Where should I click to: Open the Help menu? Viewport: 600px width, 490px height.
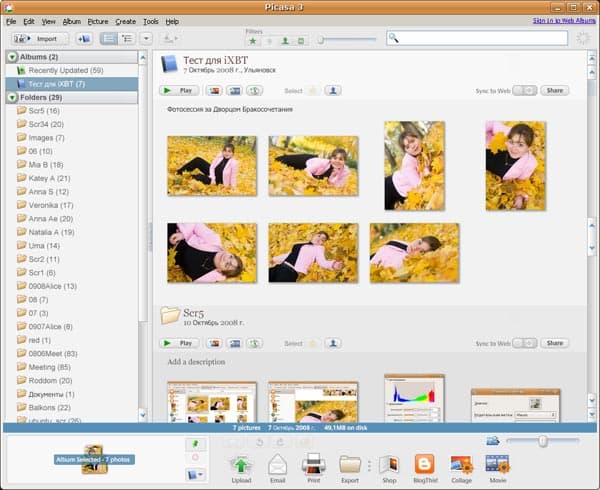click(x=172, y=22)
